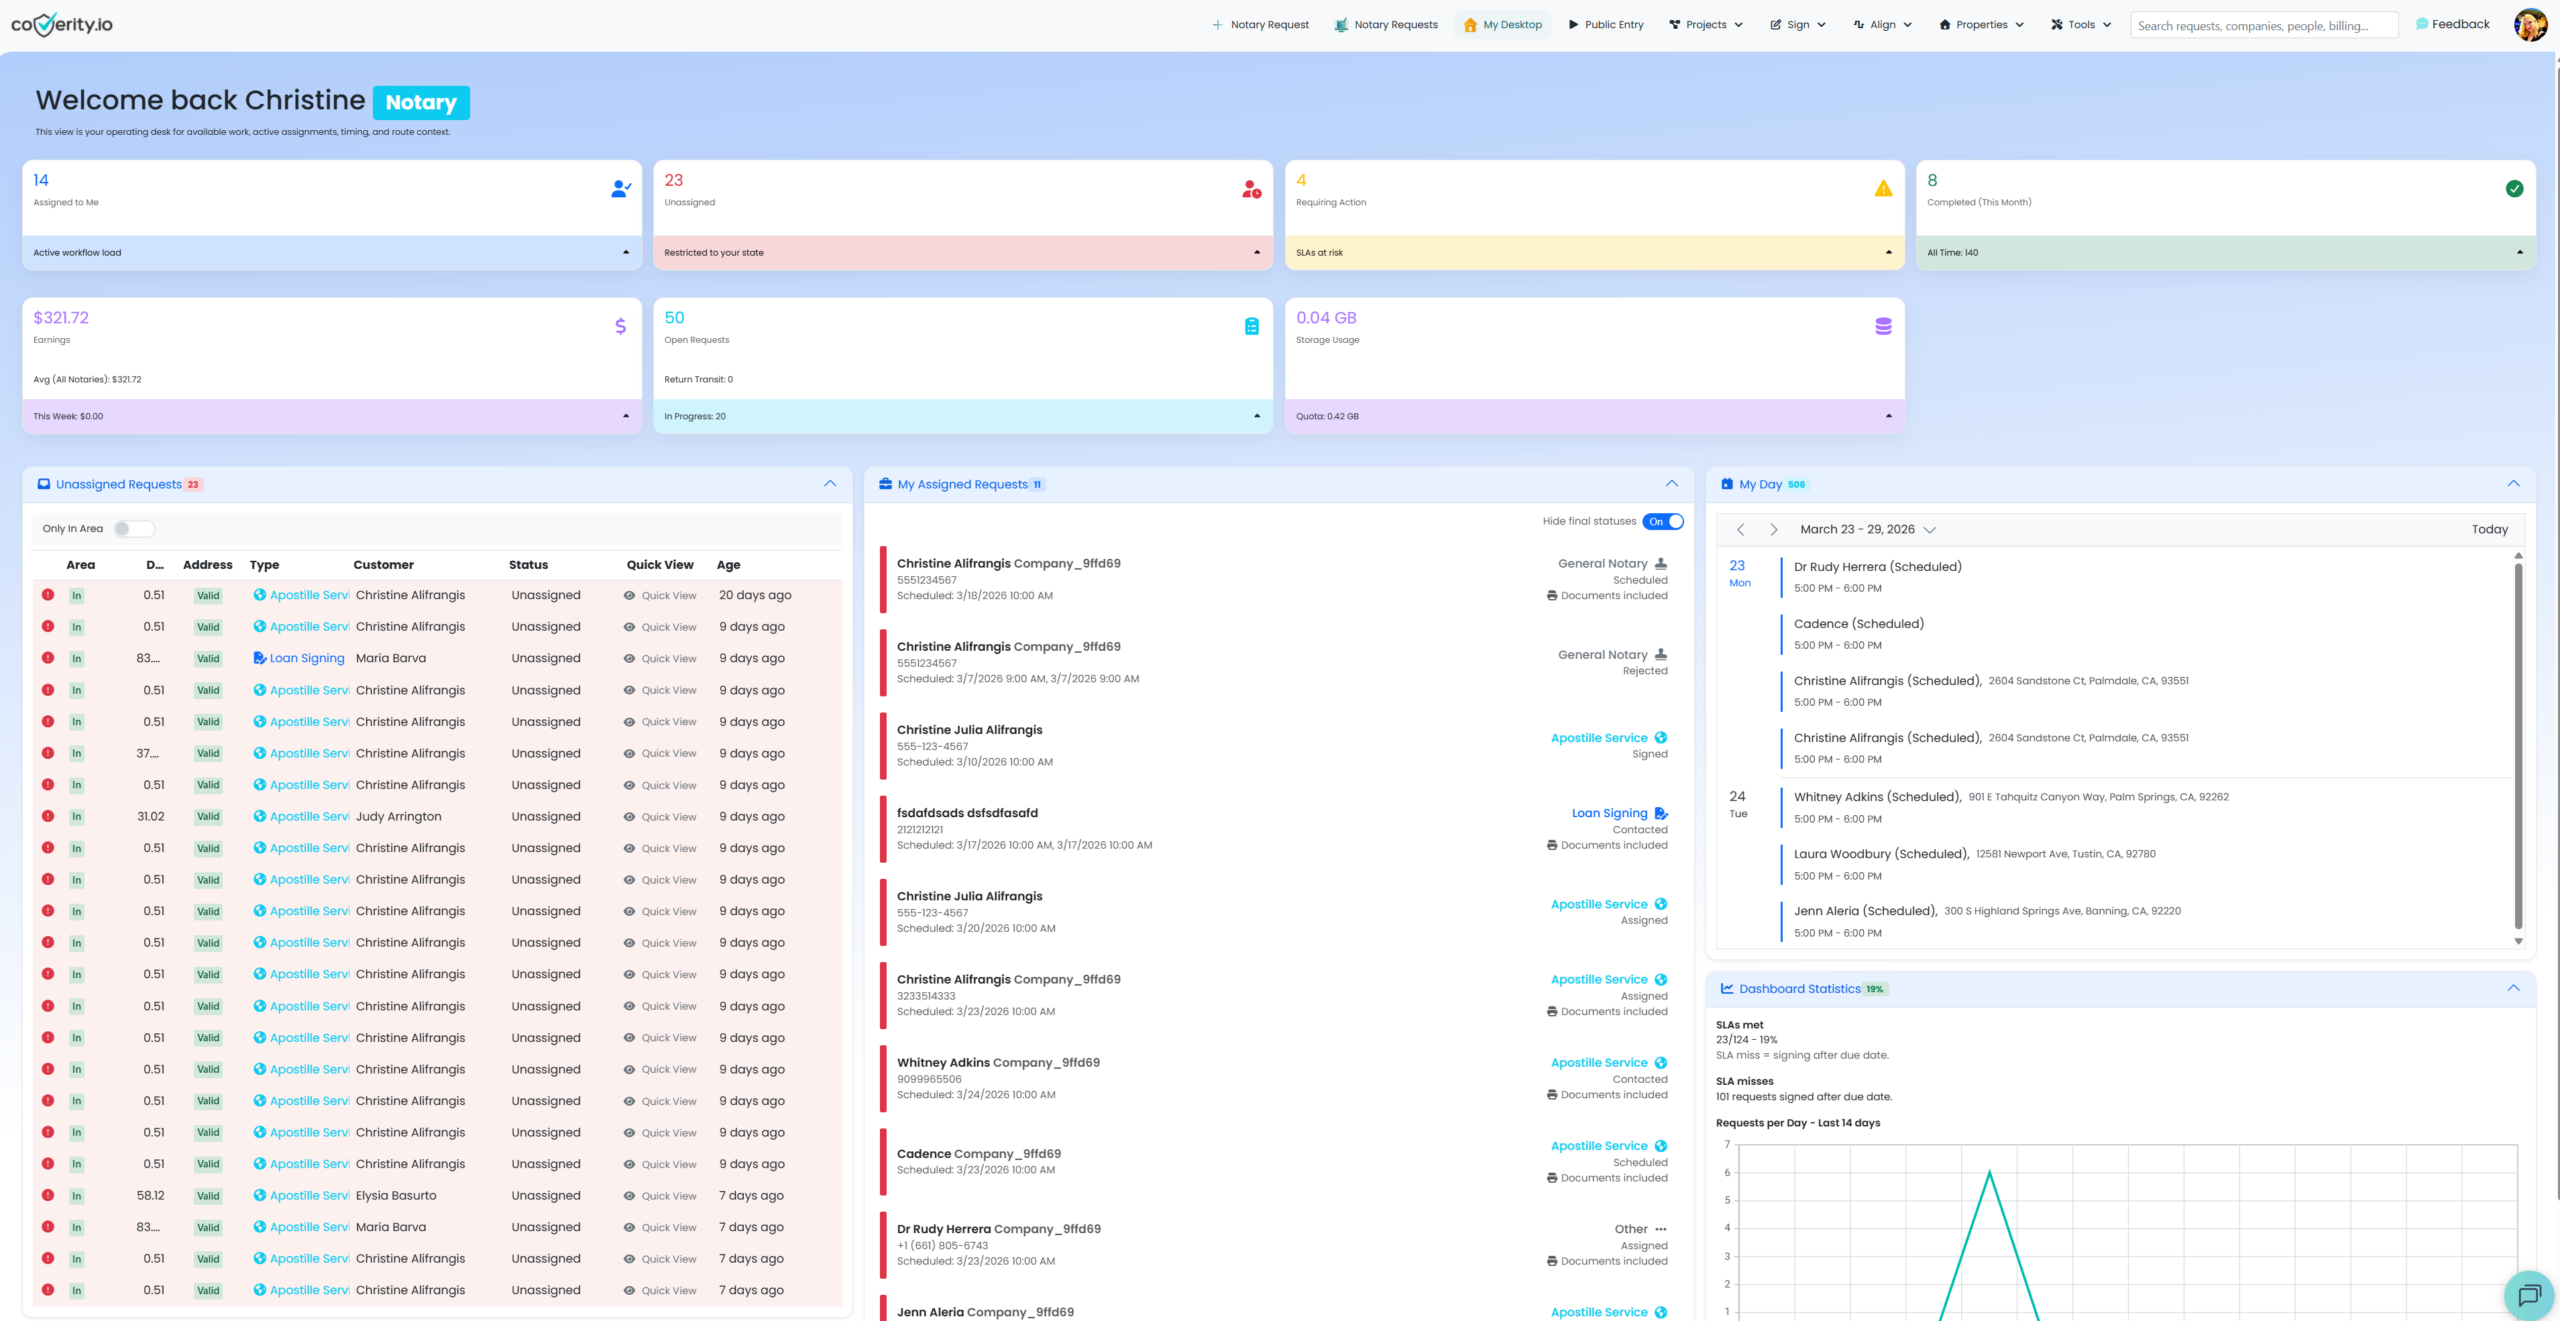The image size is (2560, 1321).
Task: Open the Public Entry link
Action: coord(1606,25)
